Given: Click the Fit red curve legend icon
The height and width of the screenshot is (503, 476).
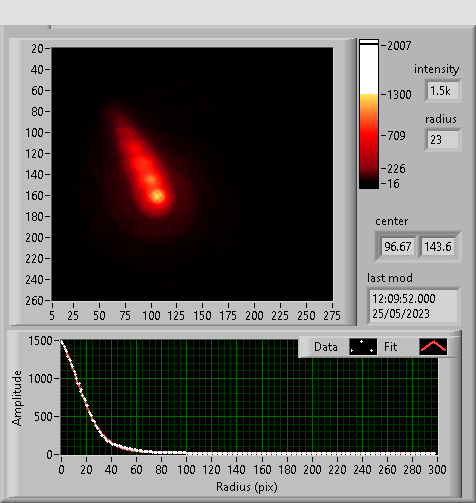Looking at the screenshot, I should click(433, 347).
